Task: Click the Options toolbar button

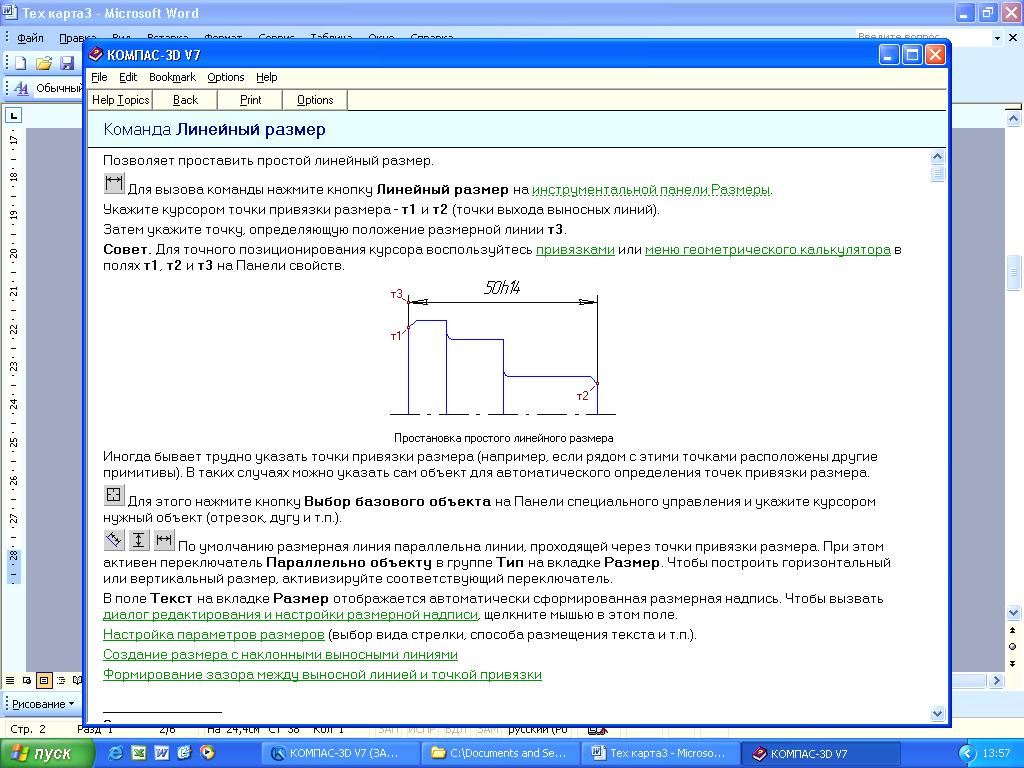Action: tap(315, 100)
